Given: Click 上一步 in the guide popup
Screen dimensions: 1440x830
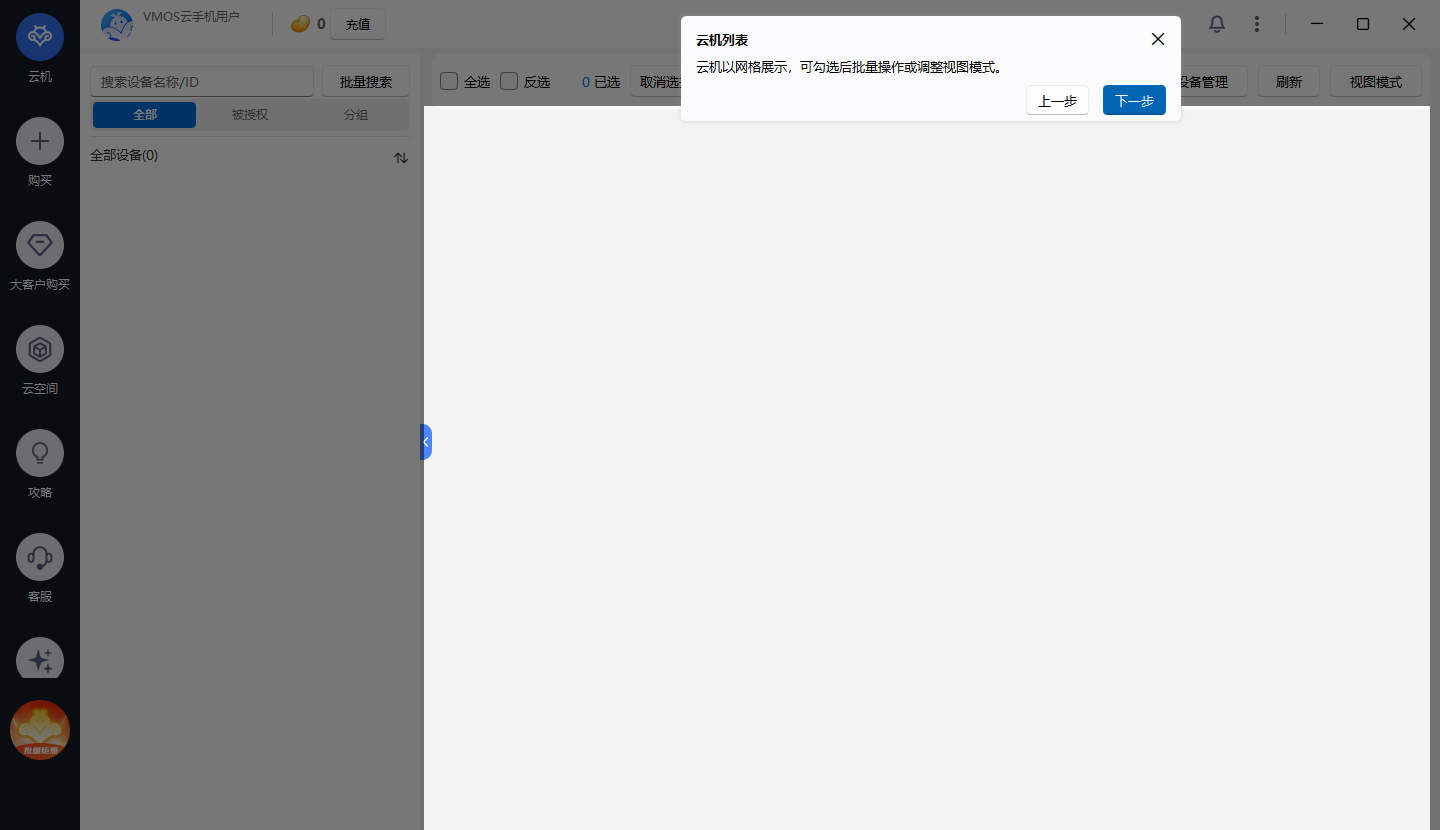Looking at the screenshot, I should point(1057,100).
